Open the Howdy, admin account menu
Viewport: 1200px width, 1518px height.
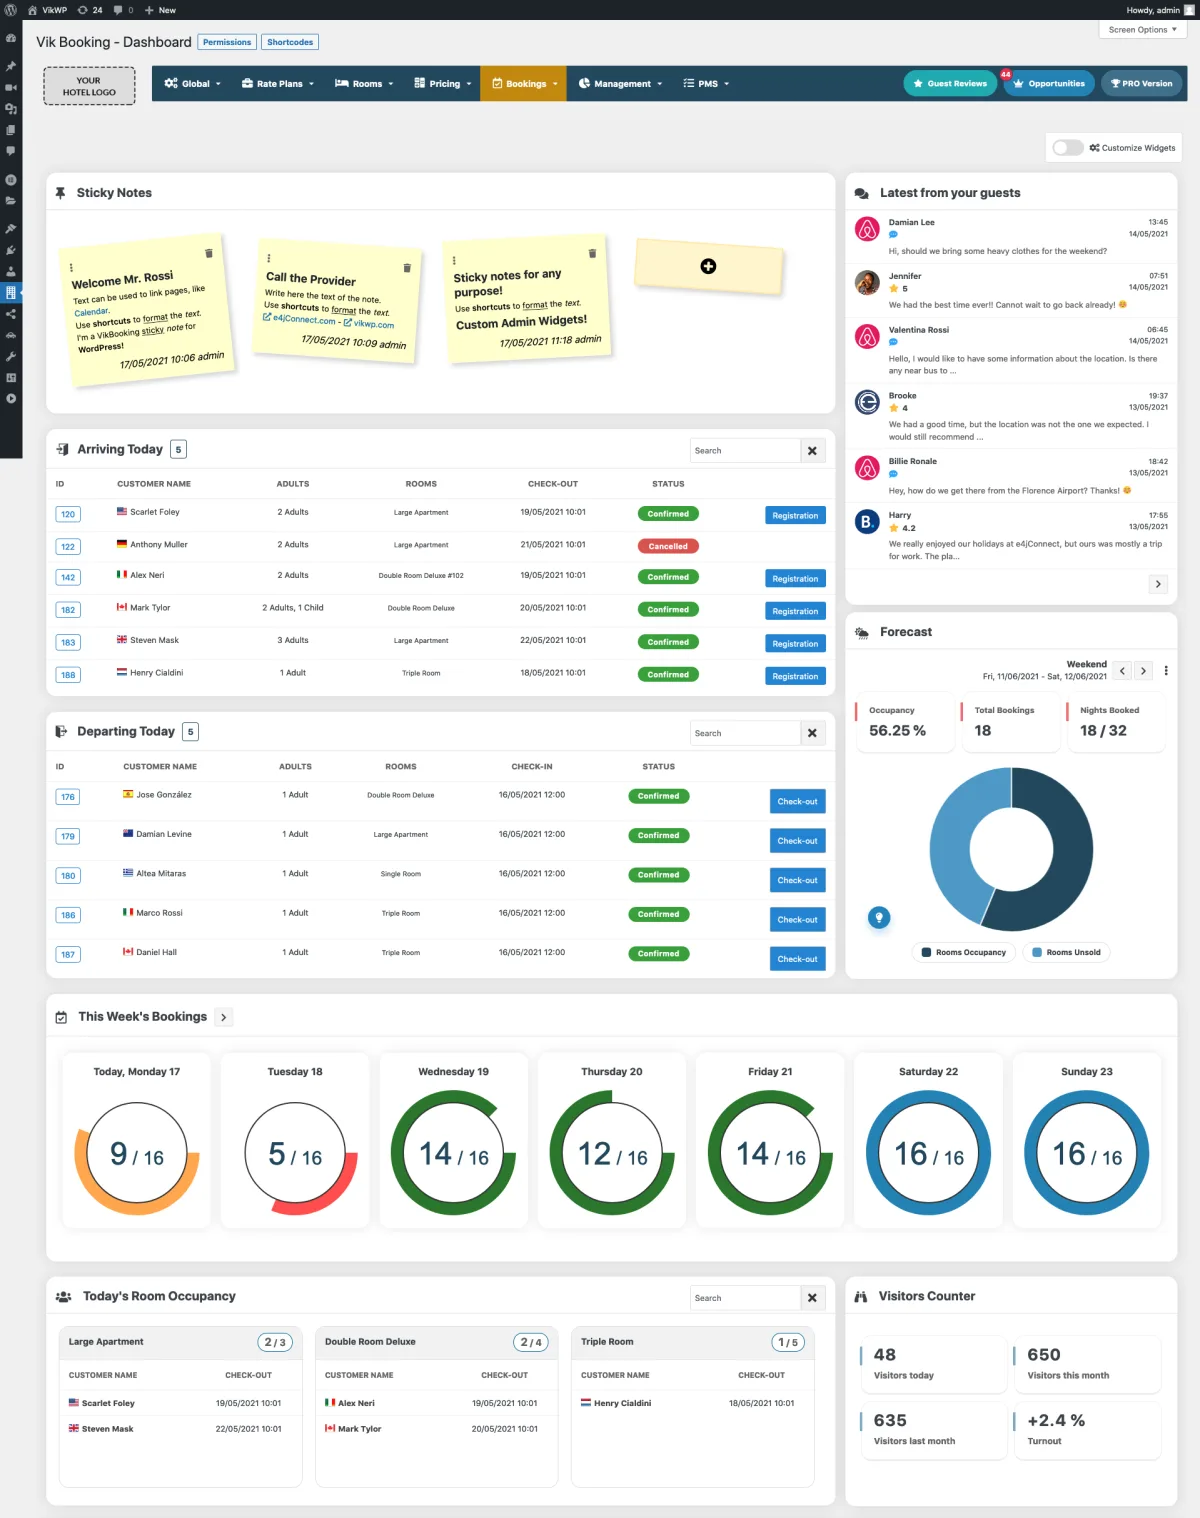pos(1160,10)
